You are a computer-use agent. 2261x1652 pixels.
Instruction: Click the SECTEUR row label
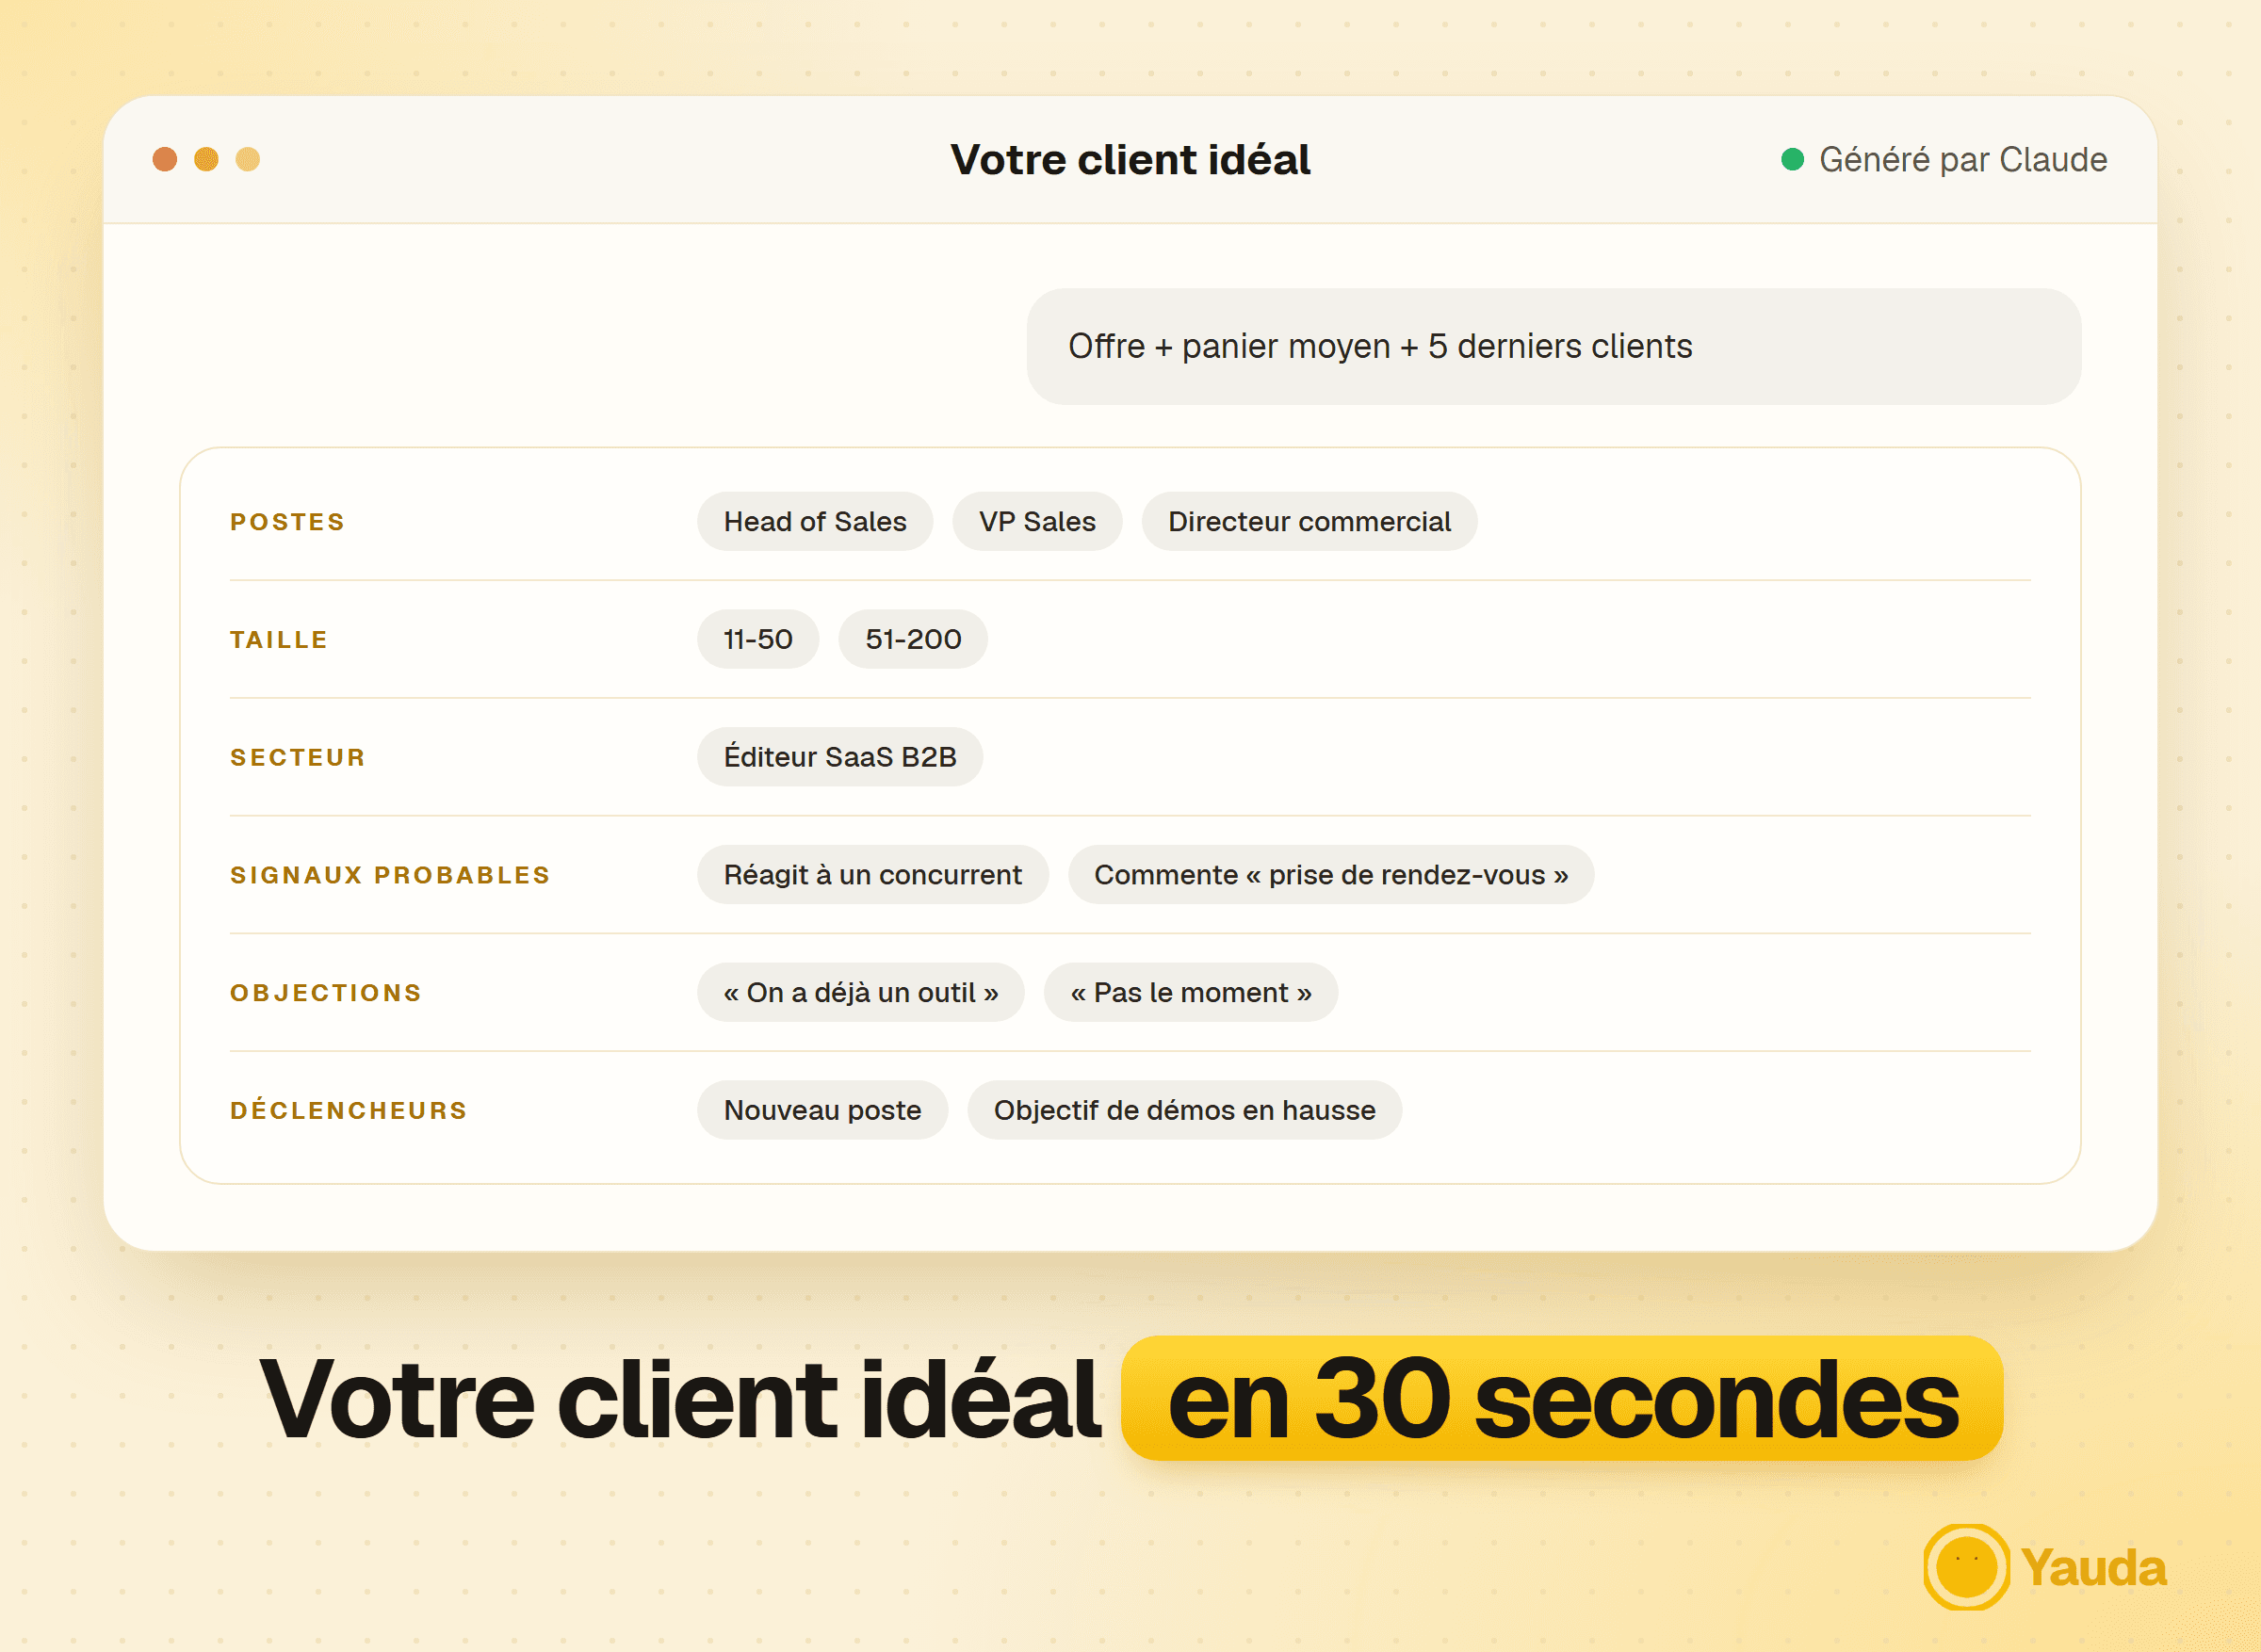point(298,758)
